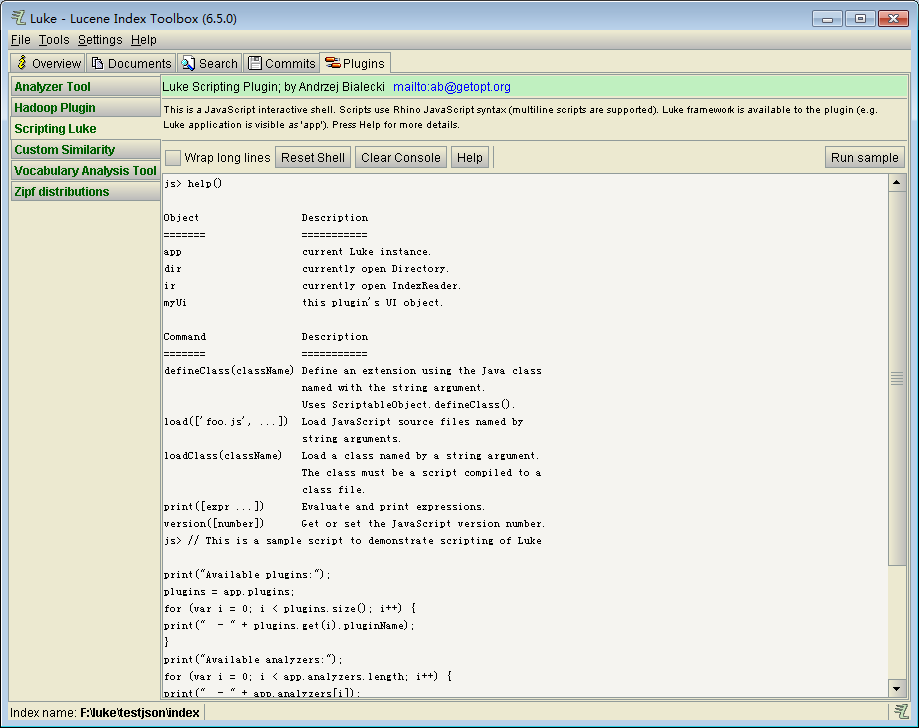919x728 pixels.
Task: Click the Help button in shell toolbar
Action: 469,158
